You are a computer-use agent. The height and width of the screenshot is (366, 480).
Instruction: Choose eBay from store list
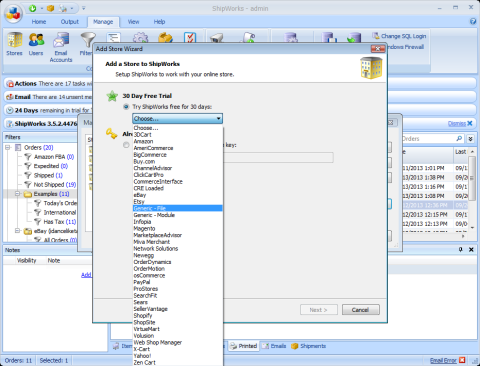[x=177, y=195]
